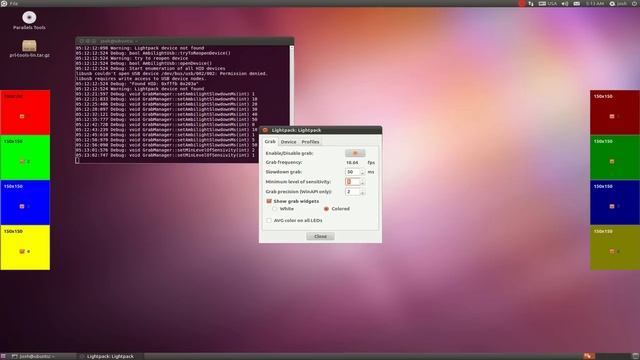Click the Lightpack: Lightpack dialog title
This screenshot has height=360, width=640.
point(296,130)
